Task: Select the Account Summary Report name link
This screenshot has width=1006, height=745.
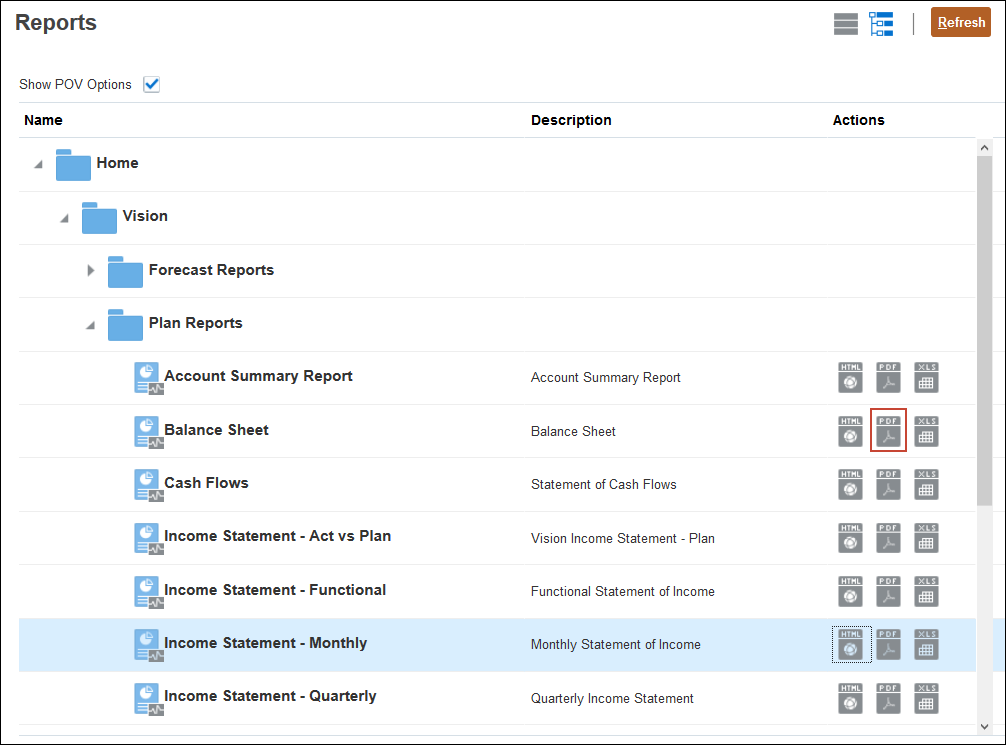Action: 257,376
